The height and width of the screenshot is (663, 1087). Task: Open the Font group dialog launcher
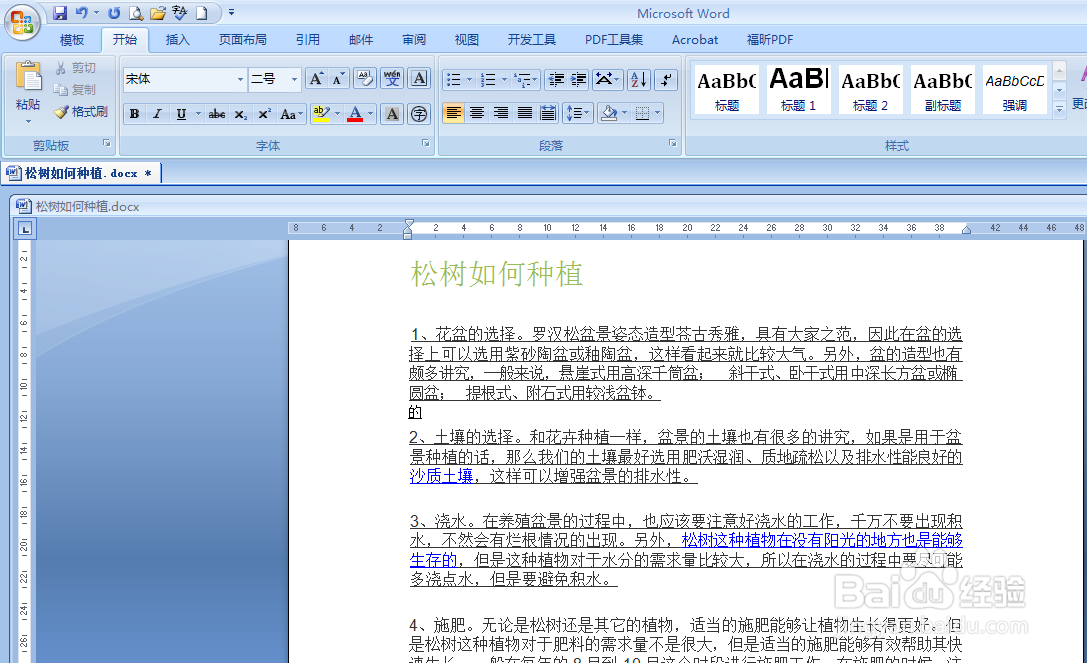428,145
